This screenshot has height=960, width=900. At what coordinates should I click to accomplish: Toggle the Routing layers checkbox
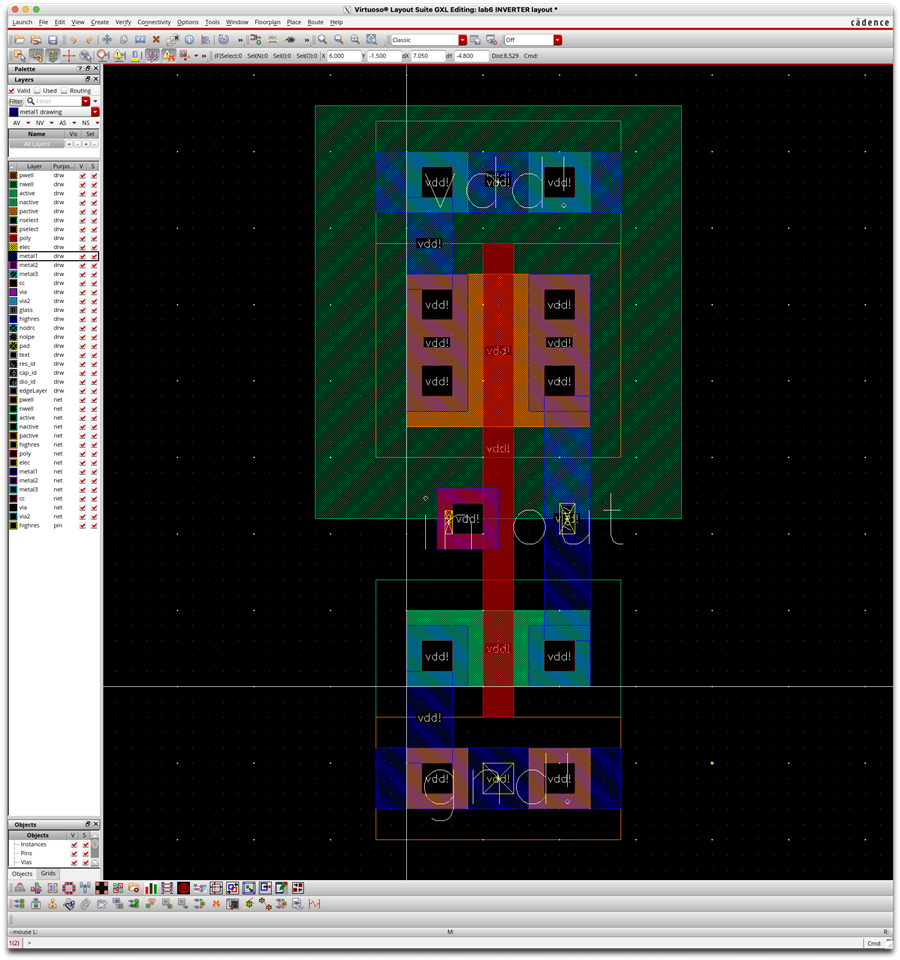click(64, 90)
